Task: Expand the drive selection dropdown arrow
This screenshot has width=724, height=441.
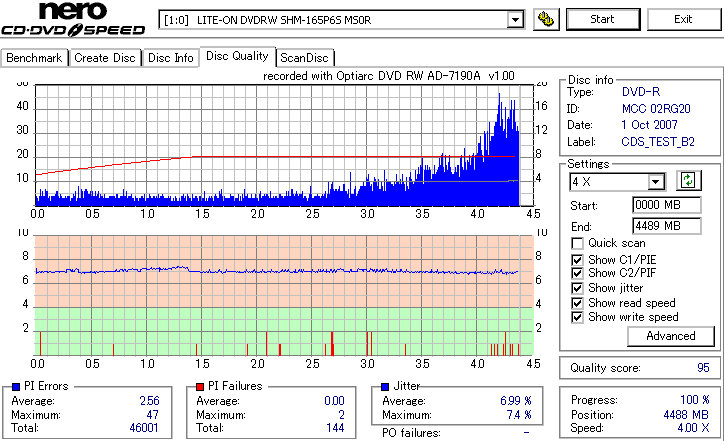Action: tap(515, 20)
